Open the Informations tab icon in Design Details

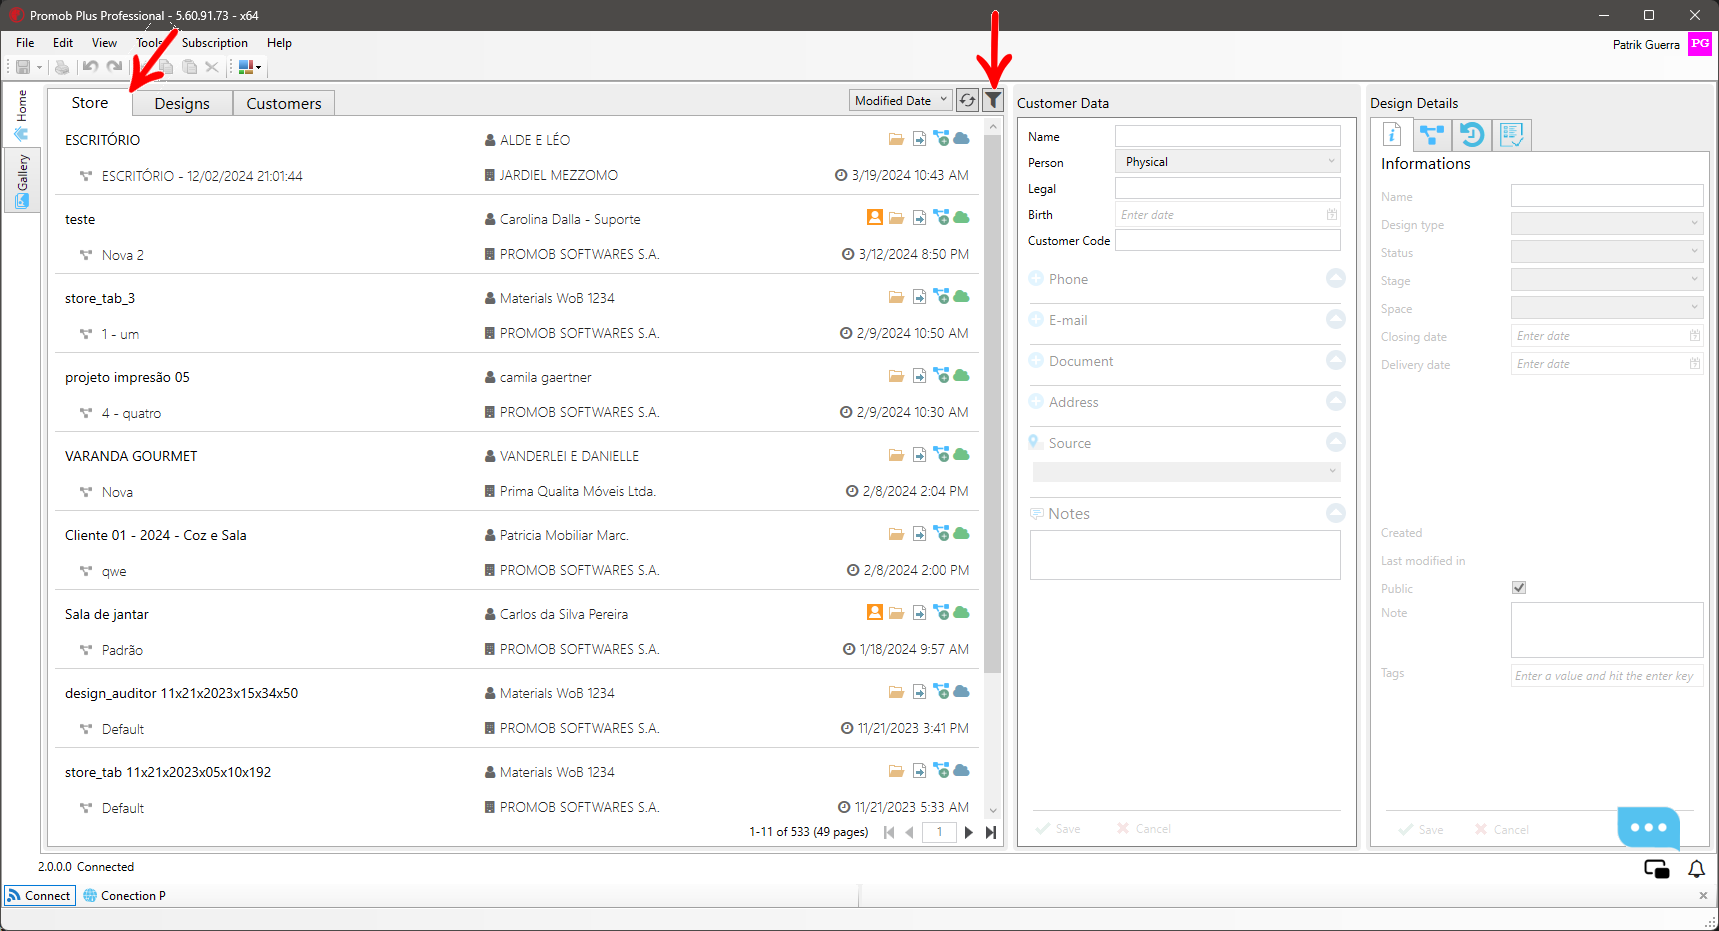(1391, 135)
